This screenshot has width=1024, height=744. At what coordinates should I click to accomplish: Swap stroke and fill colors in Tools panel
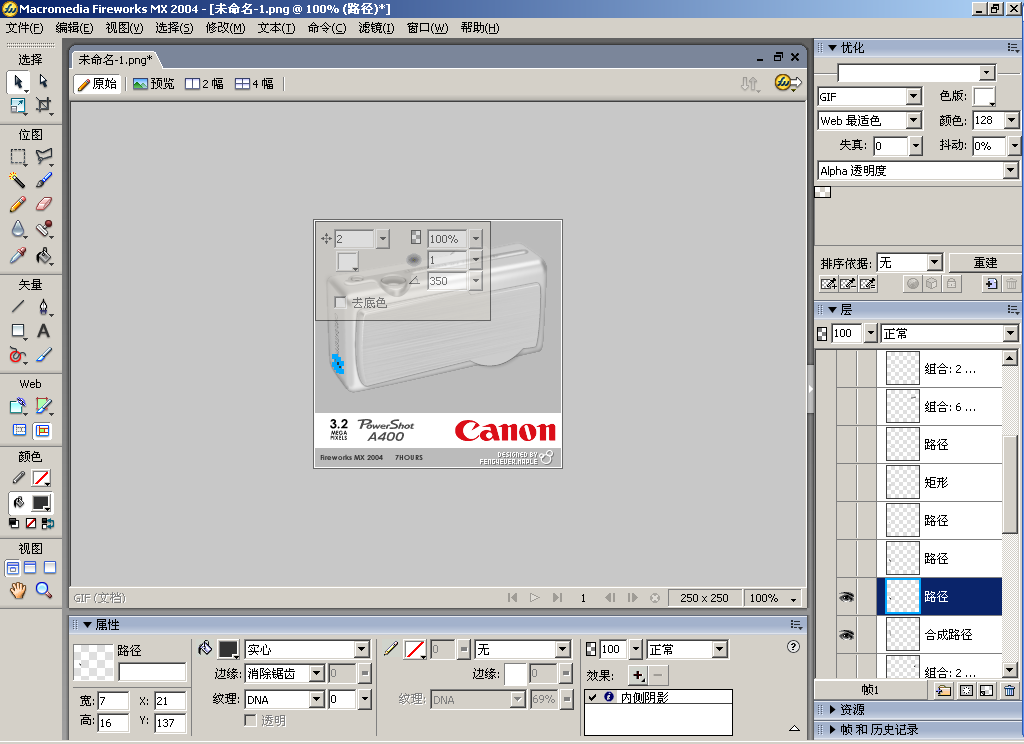coord(48,523)
